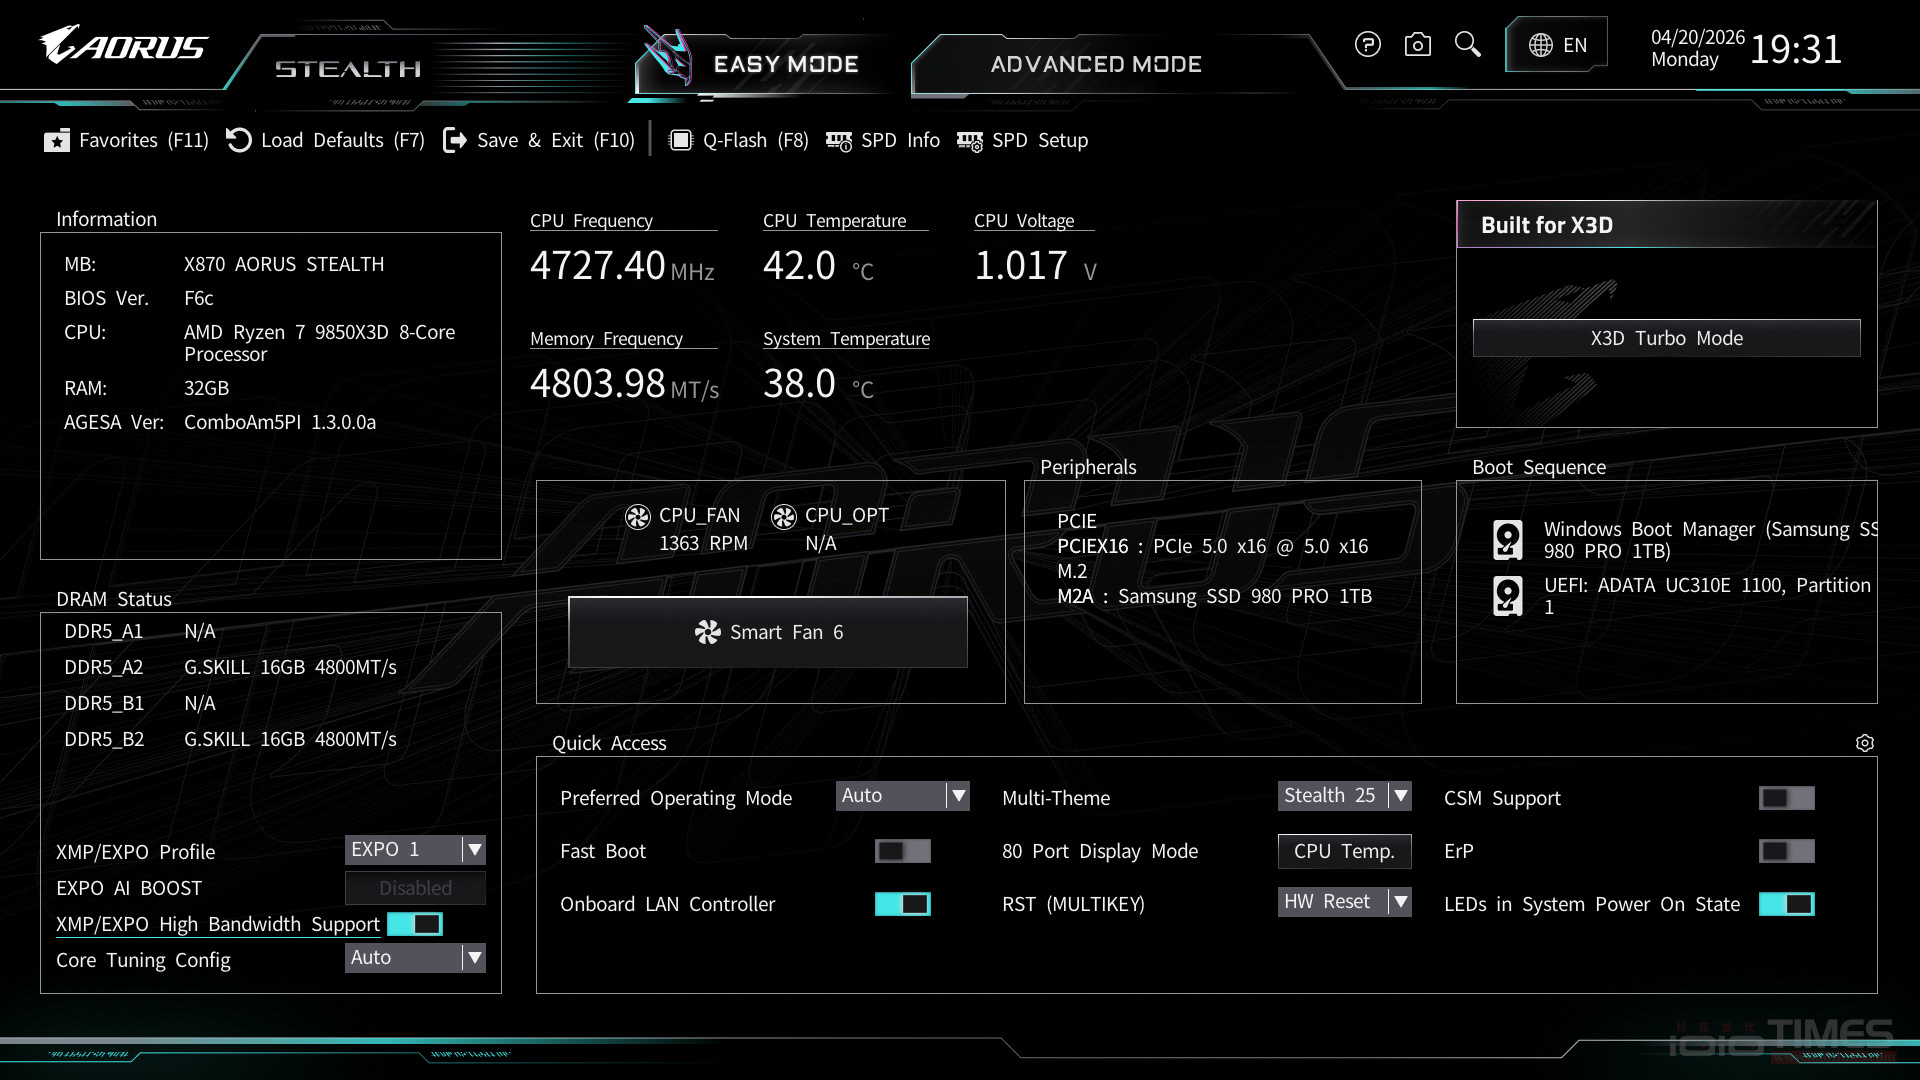Take a BIOS screenshot with the camera icon
The image size is (1920, 1080).
(x=1417, y=44)
